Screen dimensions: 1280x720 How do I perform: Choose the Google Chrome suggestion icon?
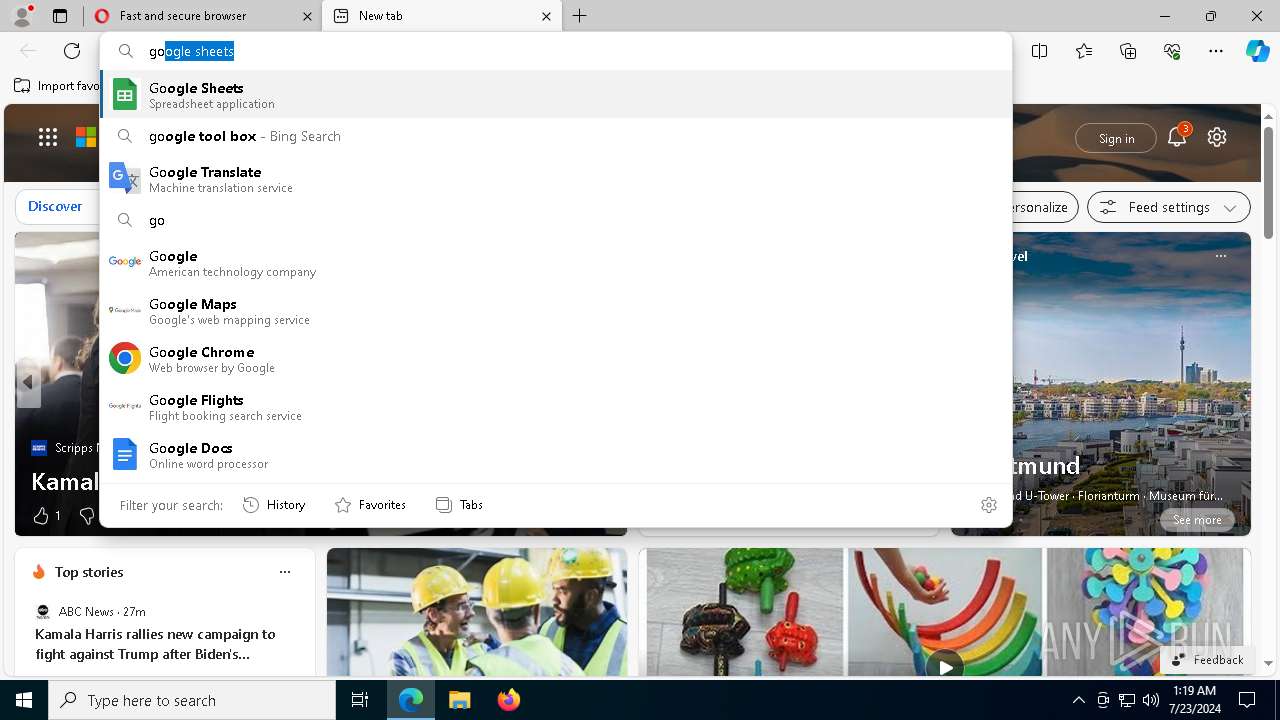coord(125,358)
